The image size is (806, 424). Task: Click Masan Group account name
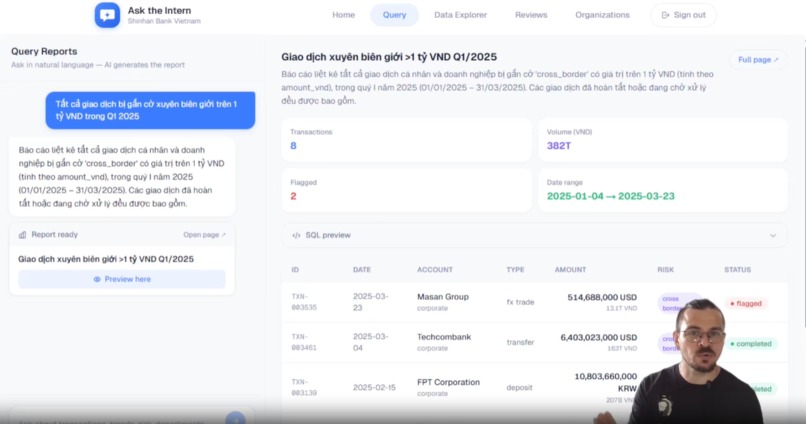coord(443,297)
